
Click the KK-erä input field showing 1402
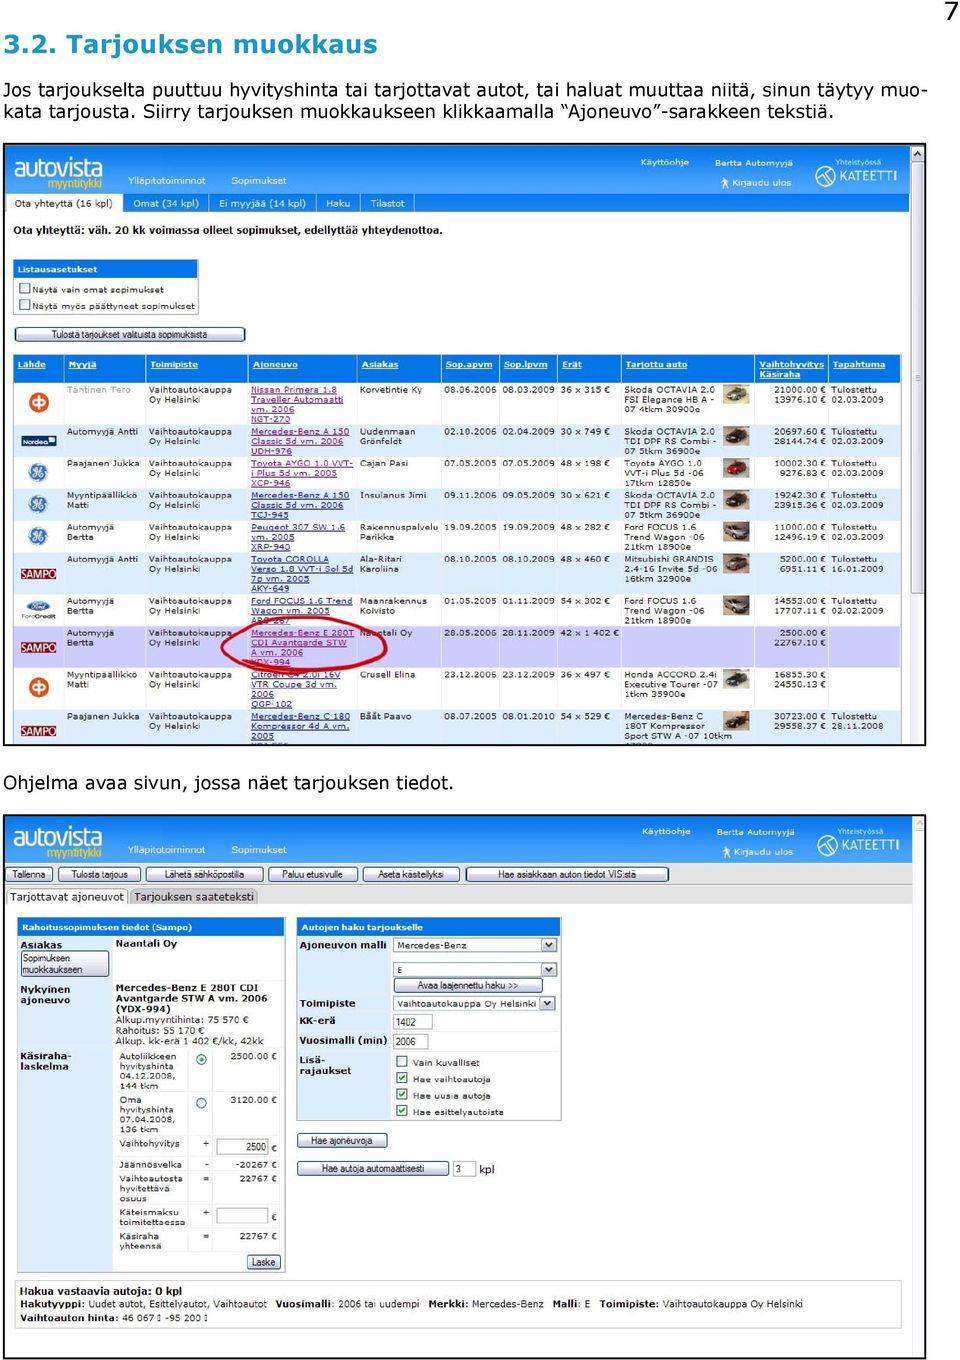412,1021
